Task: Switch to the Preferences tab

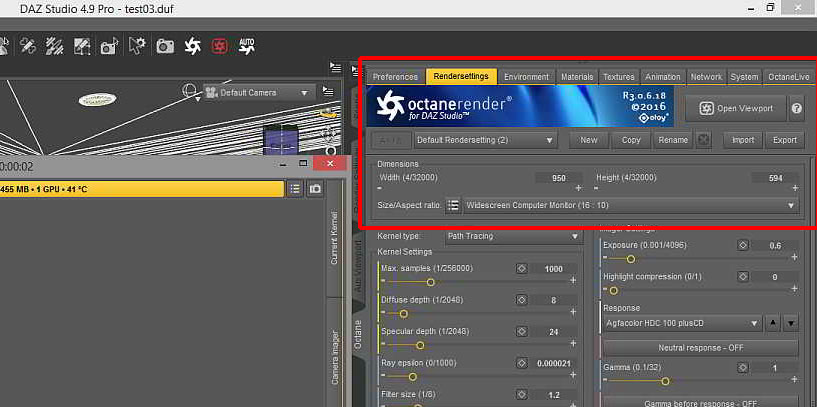Action: pos(395,77)
